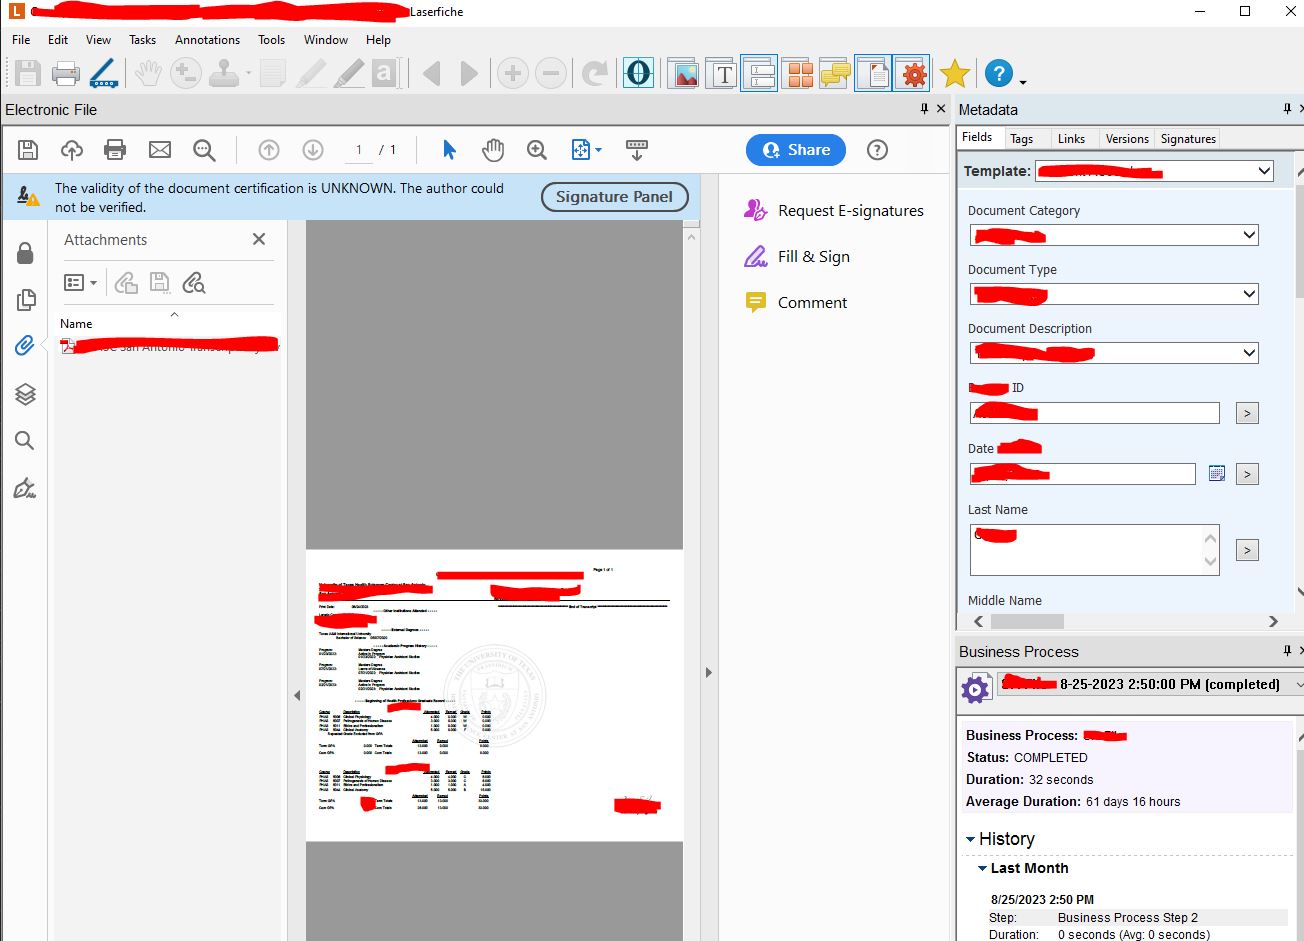The width and height of the screenshot is (1304, 941).
Task: Switch to the Versions tab
Action: (1127, 139)
